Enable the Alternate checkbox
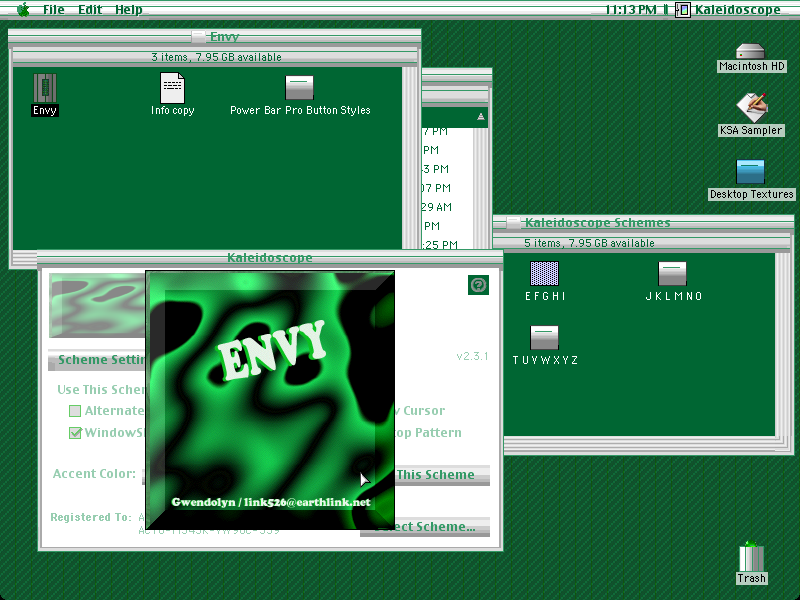 [75, 411]
